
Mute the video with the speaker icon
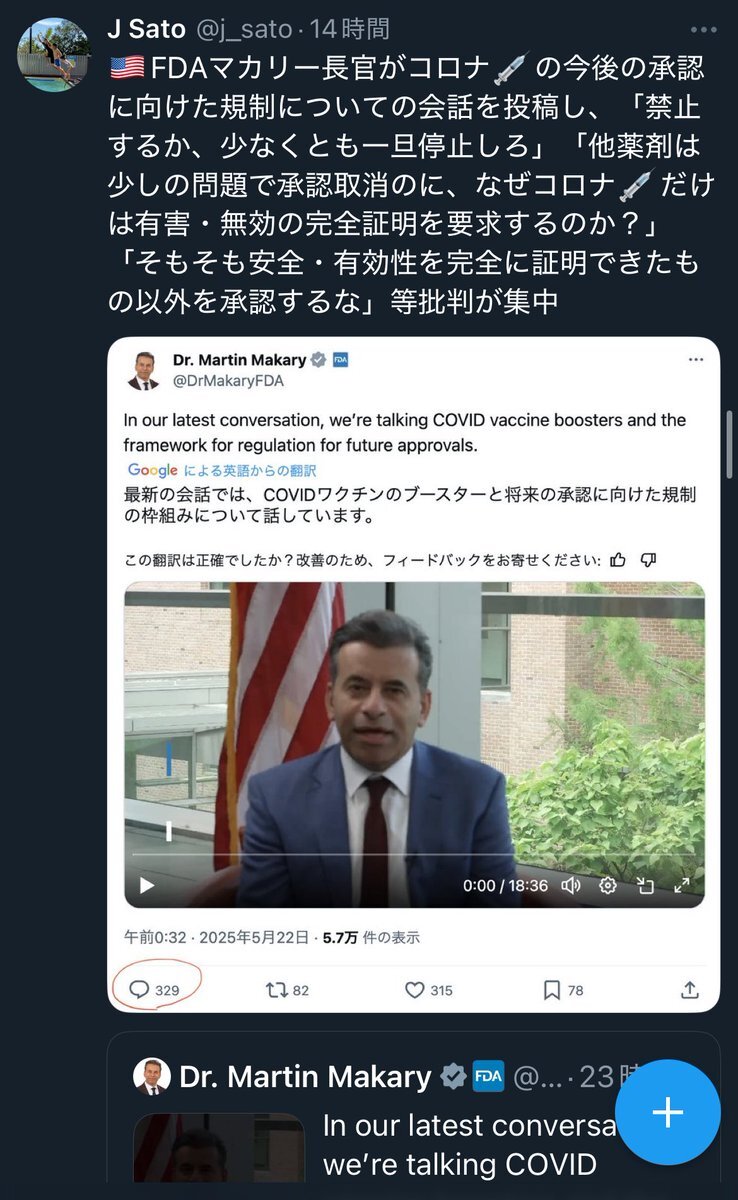pyautogui.click(x=571, y=885)
